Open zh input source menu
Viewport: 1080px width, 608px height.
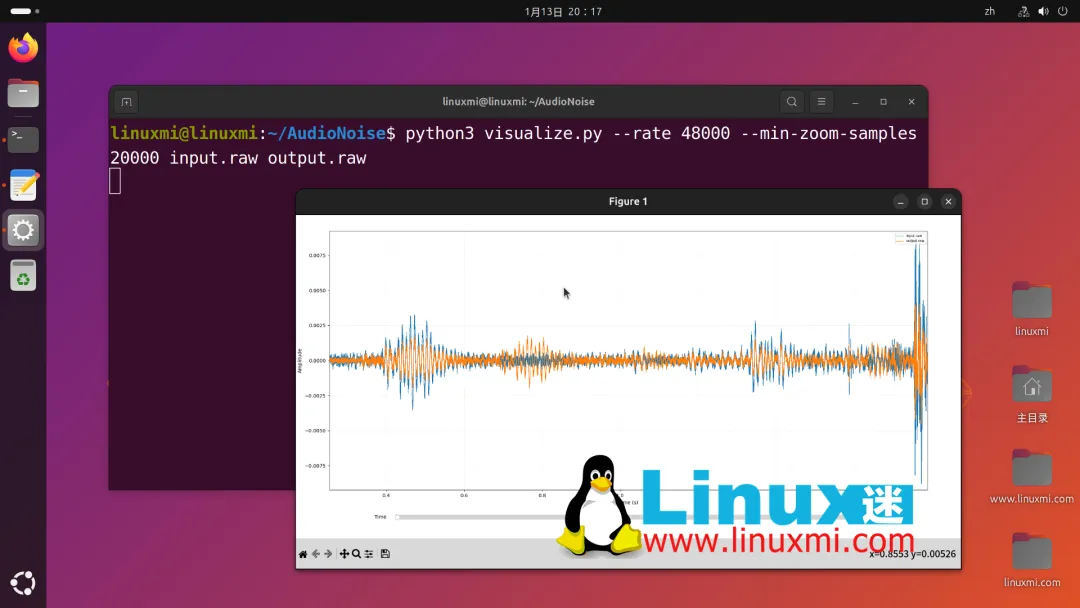pos(989,12)
